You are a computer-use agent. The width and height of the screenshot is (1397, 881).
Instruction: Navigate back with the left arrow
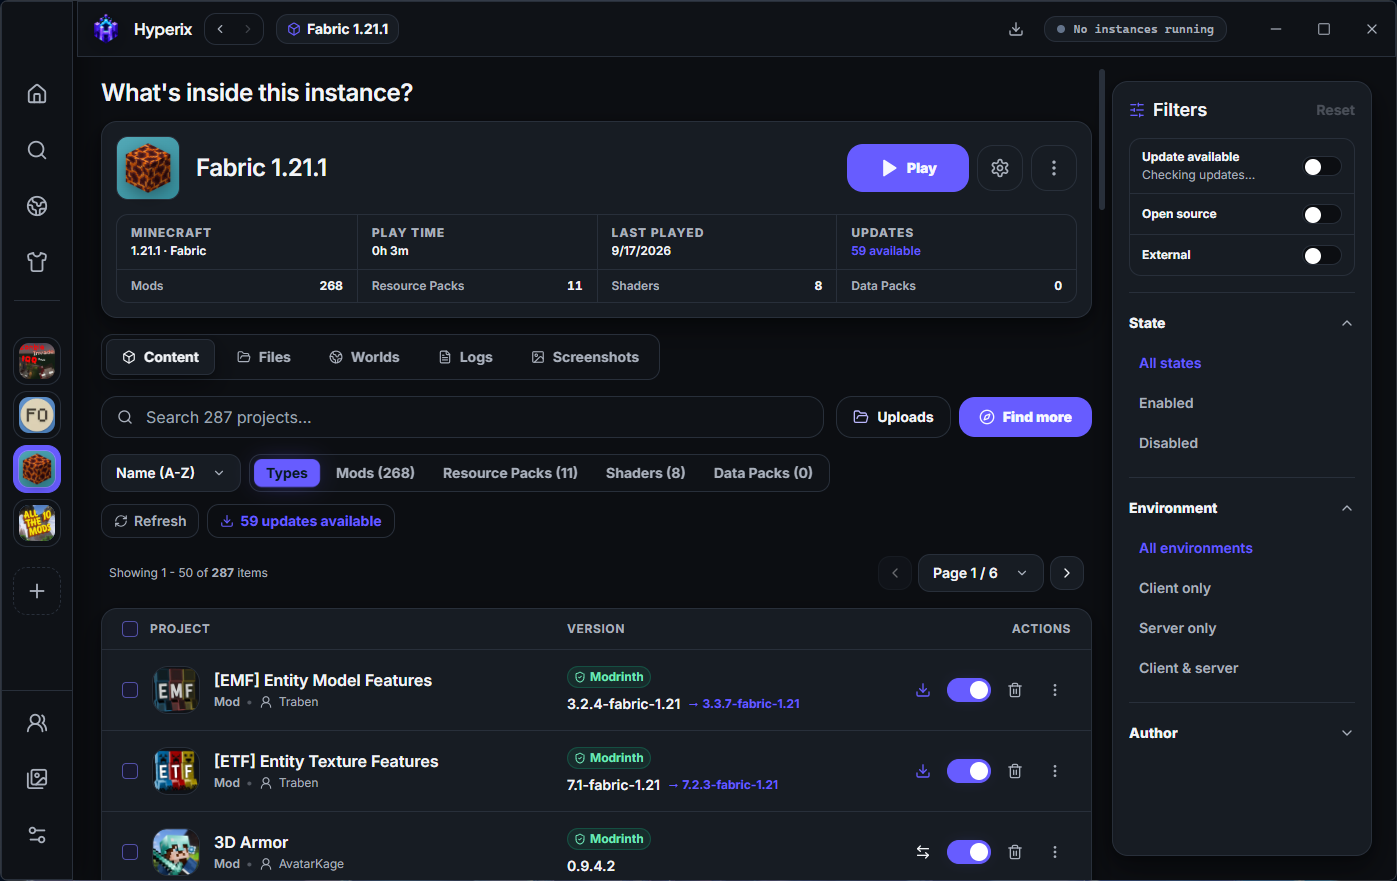coord(220,29)
